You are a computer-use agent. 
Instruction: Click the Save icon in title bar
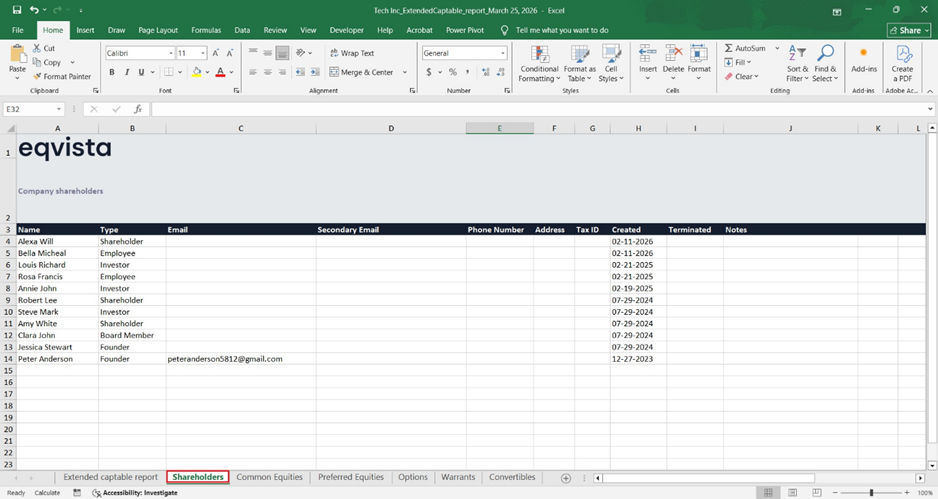click(16, 10)
